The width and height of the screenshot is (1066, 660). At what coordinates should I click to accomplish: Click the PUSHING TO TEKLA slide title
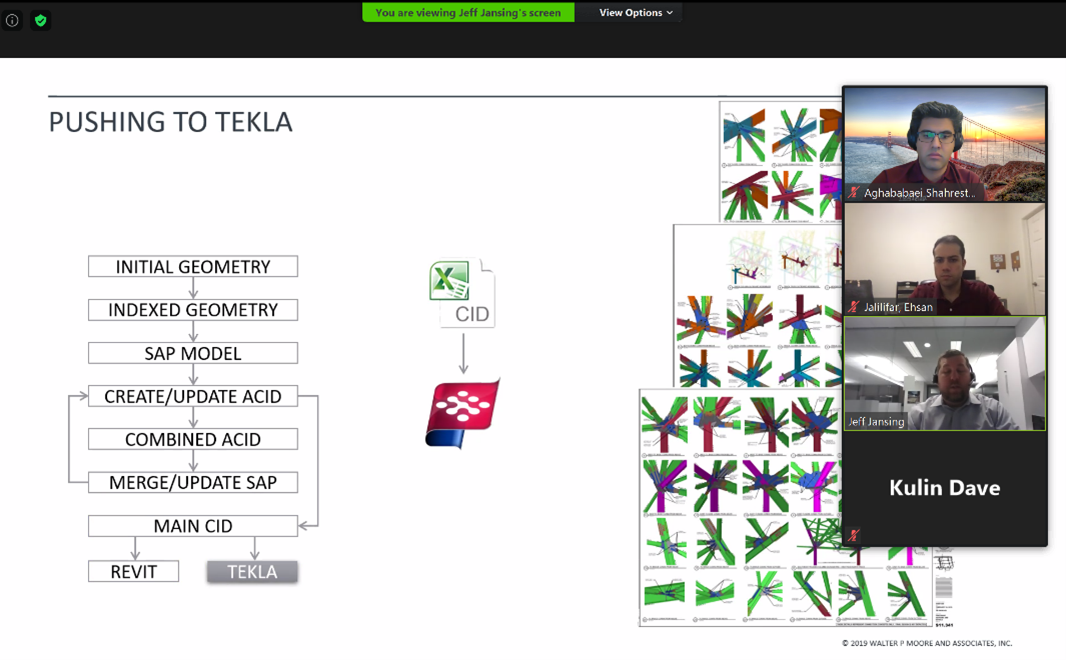pos(171,122)
